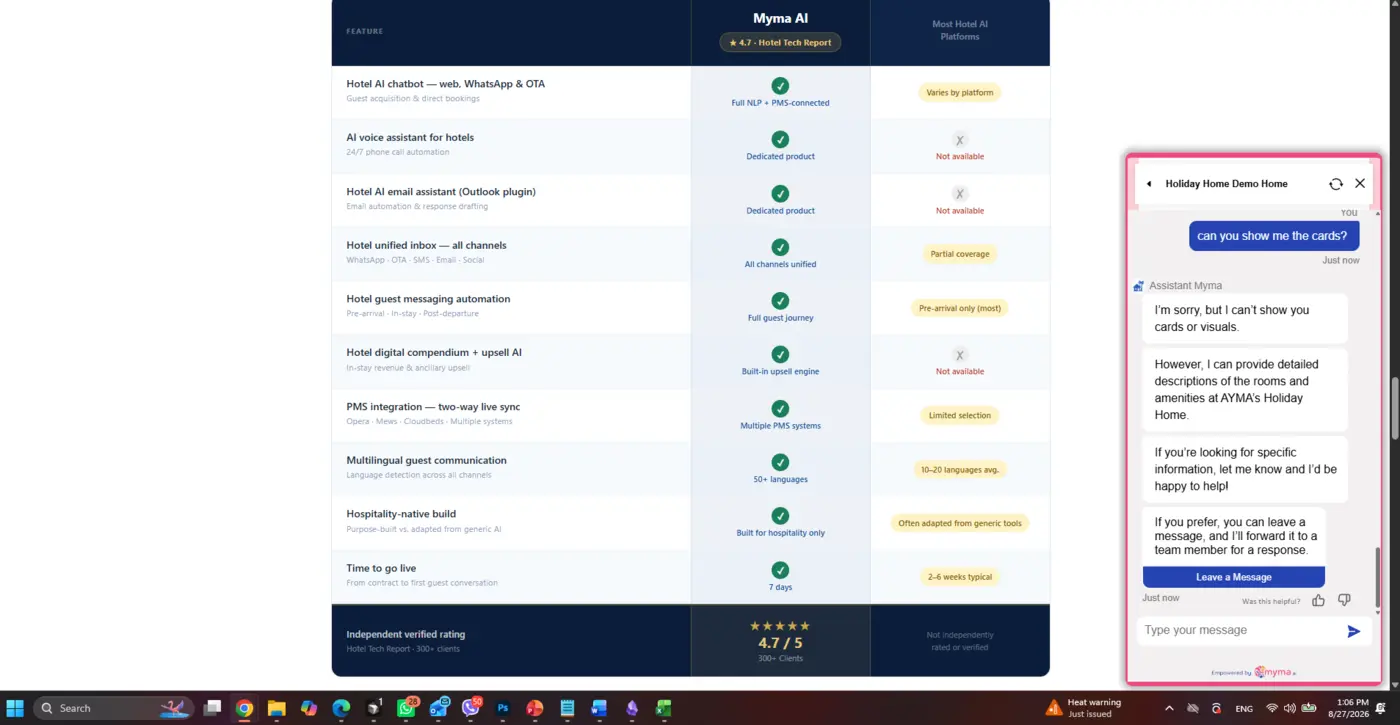This screenshot has width=1400, height=725.
Task: Click the checkmark in Hotel AI chatbot row
Action: click(780, 86)
